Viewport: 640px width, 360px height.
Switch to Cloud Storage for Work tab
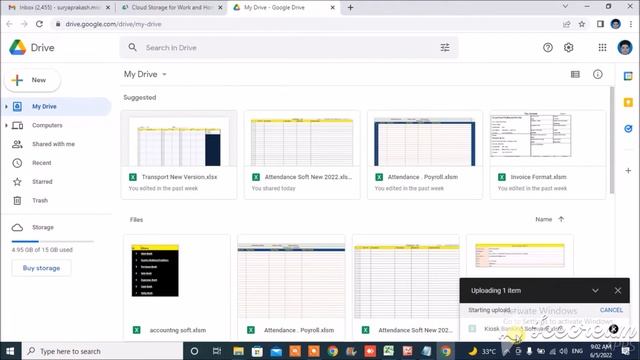(172, 7)
